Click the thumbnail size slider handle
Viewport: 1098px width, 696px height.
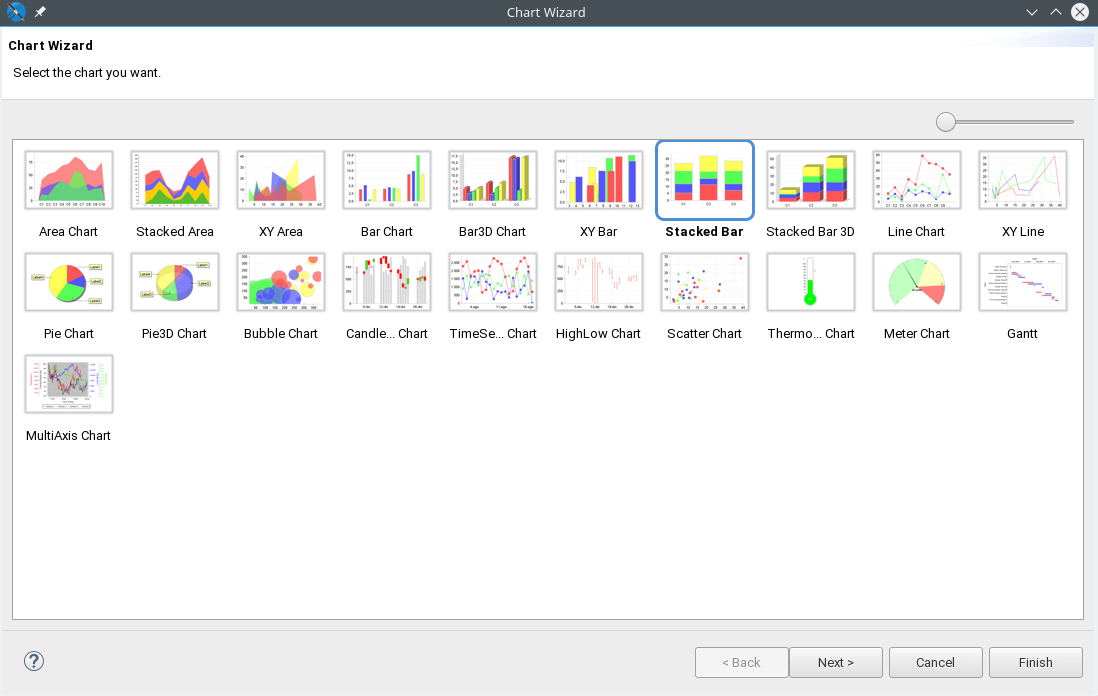pyautogui.click(x=946, y=122)
